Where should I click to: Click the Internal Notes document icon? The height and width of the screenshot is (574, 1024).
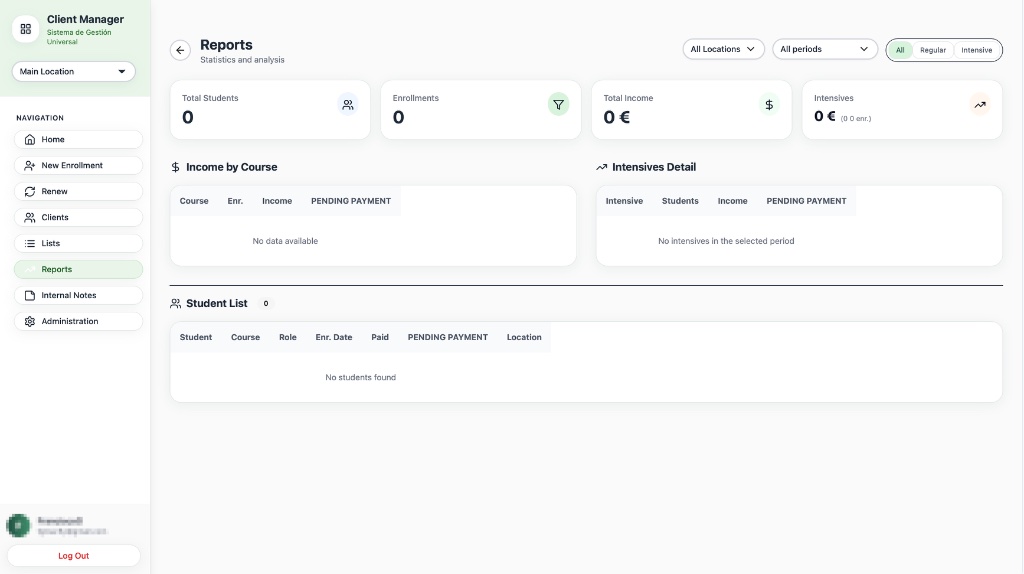[29, 295]
